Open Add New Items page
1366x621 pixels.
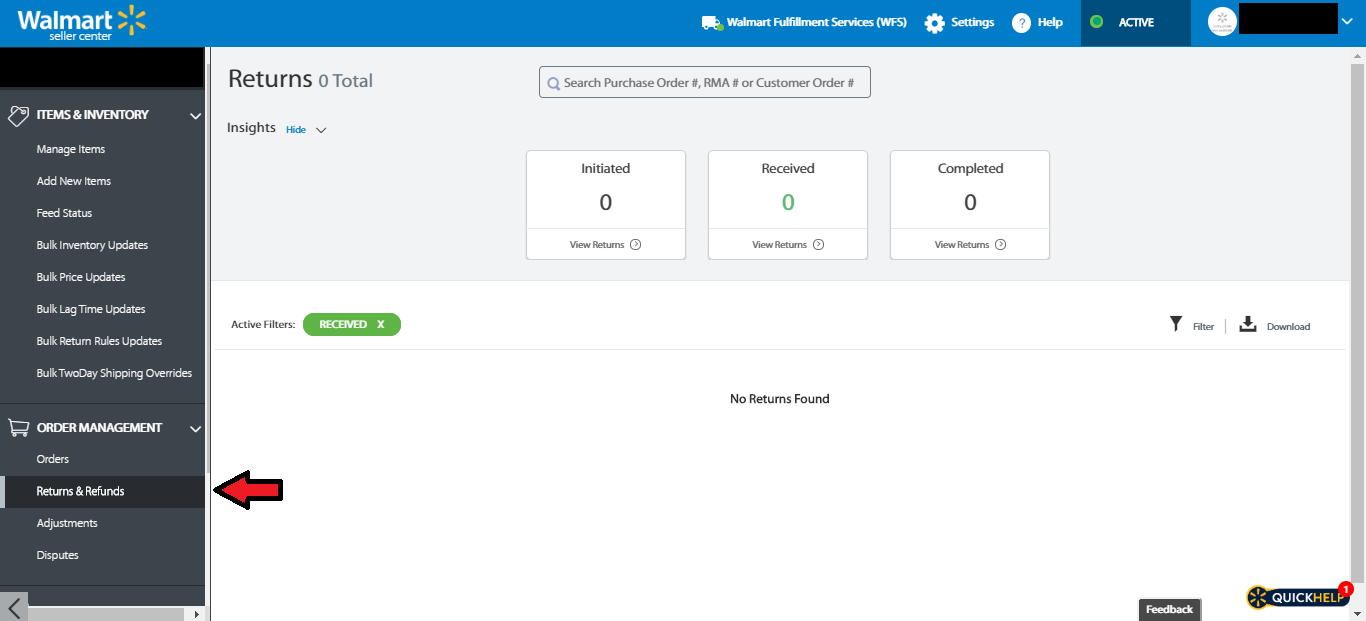(74, 181)
